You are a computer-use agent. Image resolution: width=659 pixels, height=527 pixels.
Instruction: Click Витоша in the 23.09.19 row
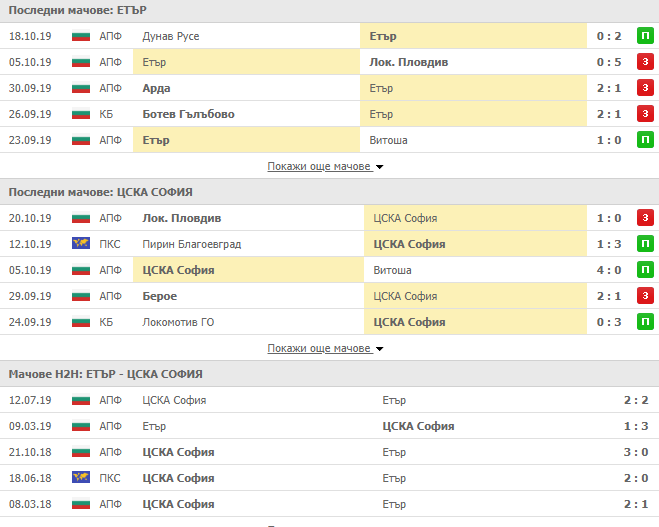click(388, 140)
